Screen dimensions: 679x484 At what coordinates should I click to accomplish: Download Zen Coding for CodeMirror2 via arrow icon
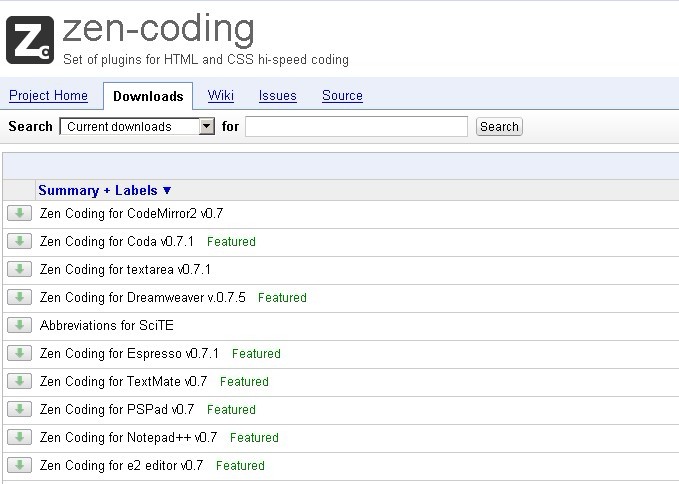click(x=19, y=213)
